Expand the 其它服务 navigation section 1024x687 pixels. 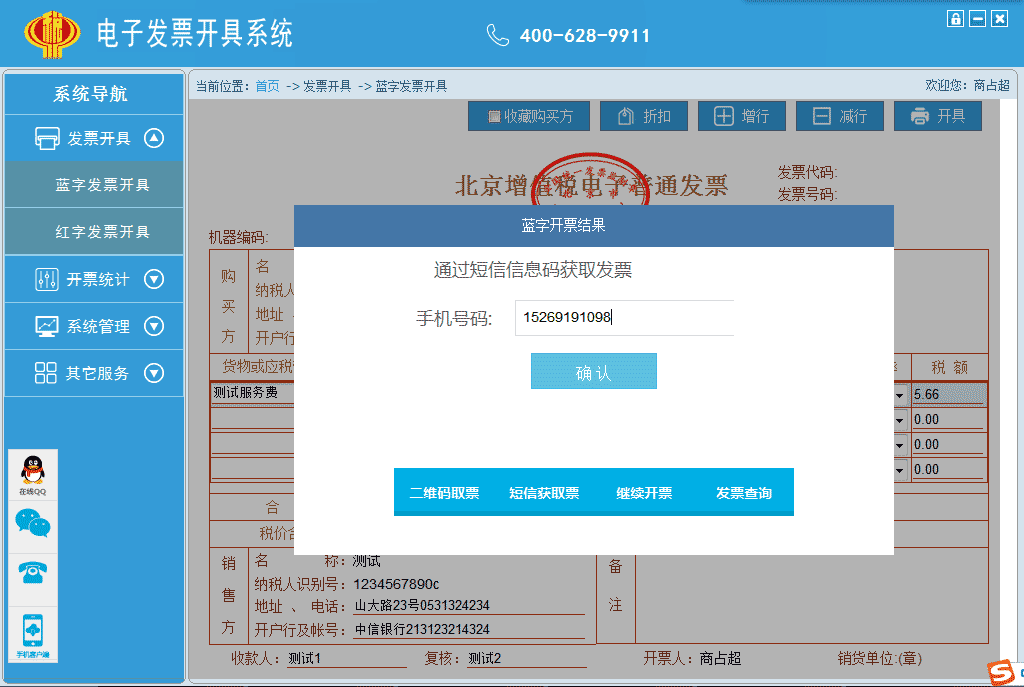tap(153, 373)
